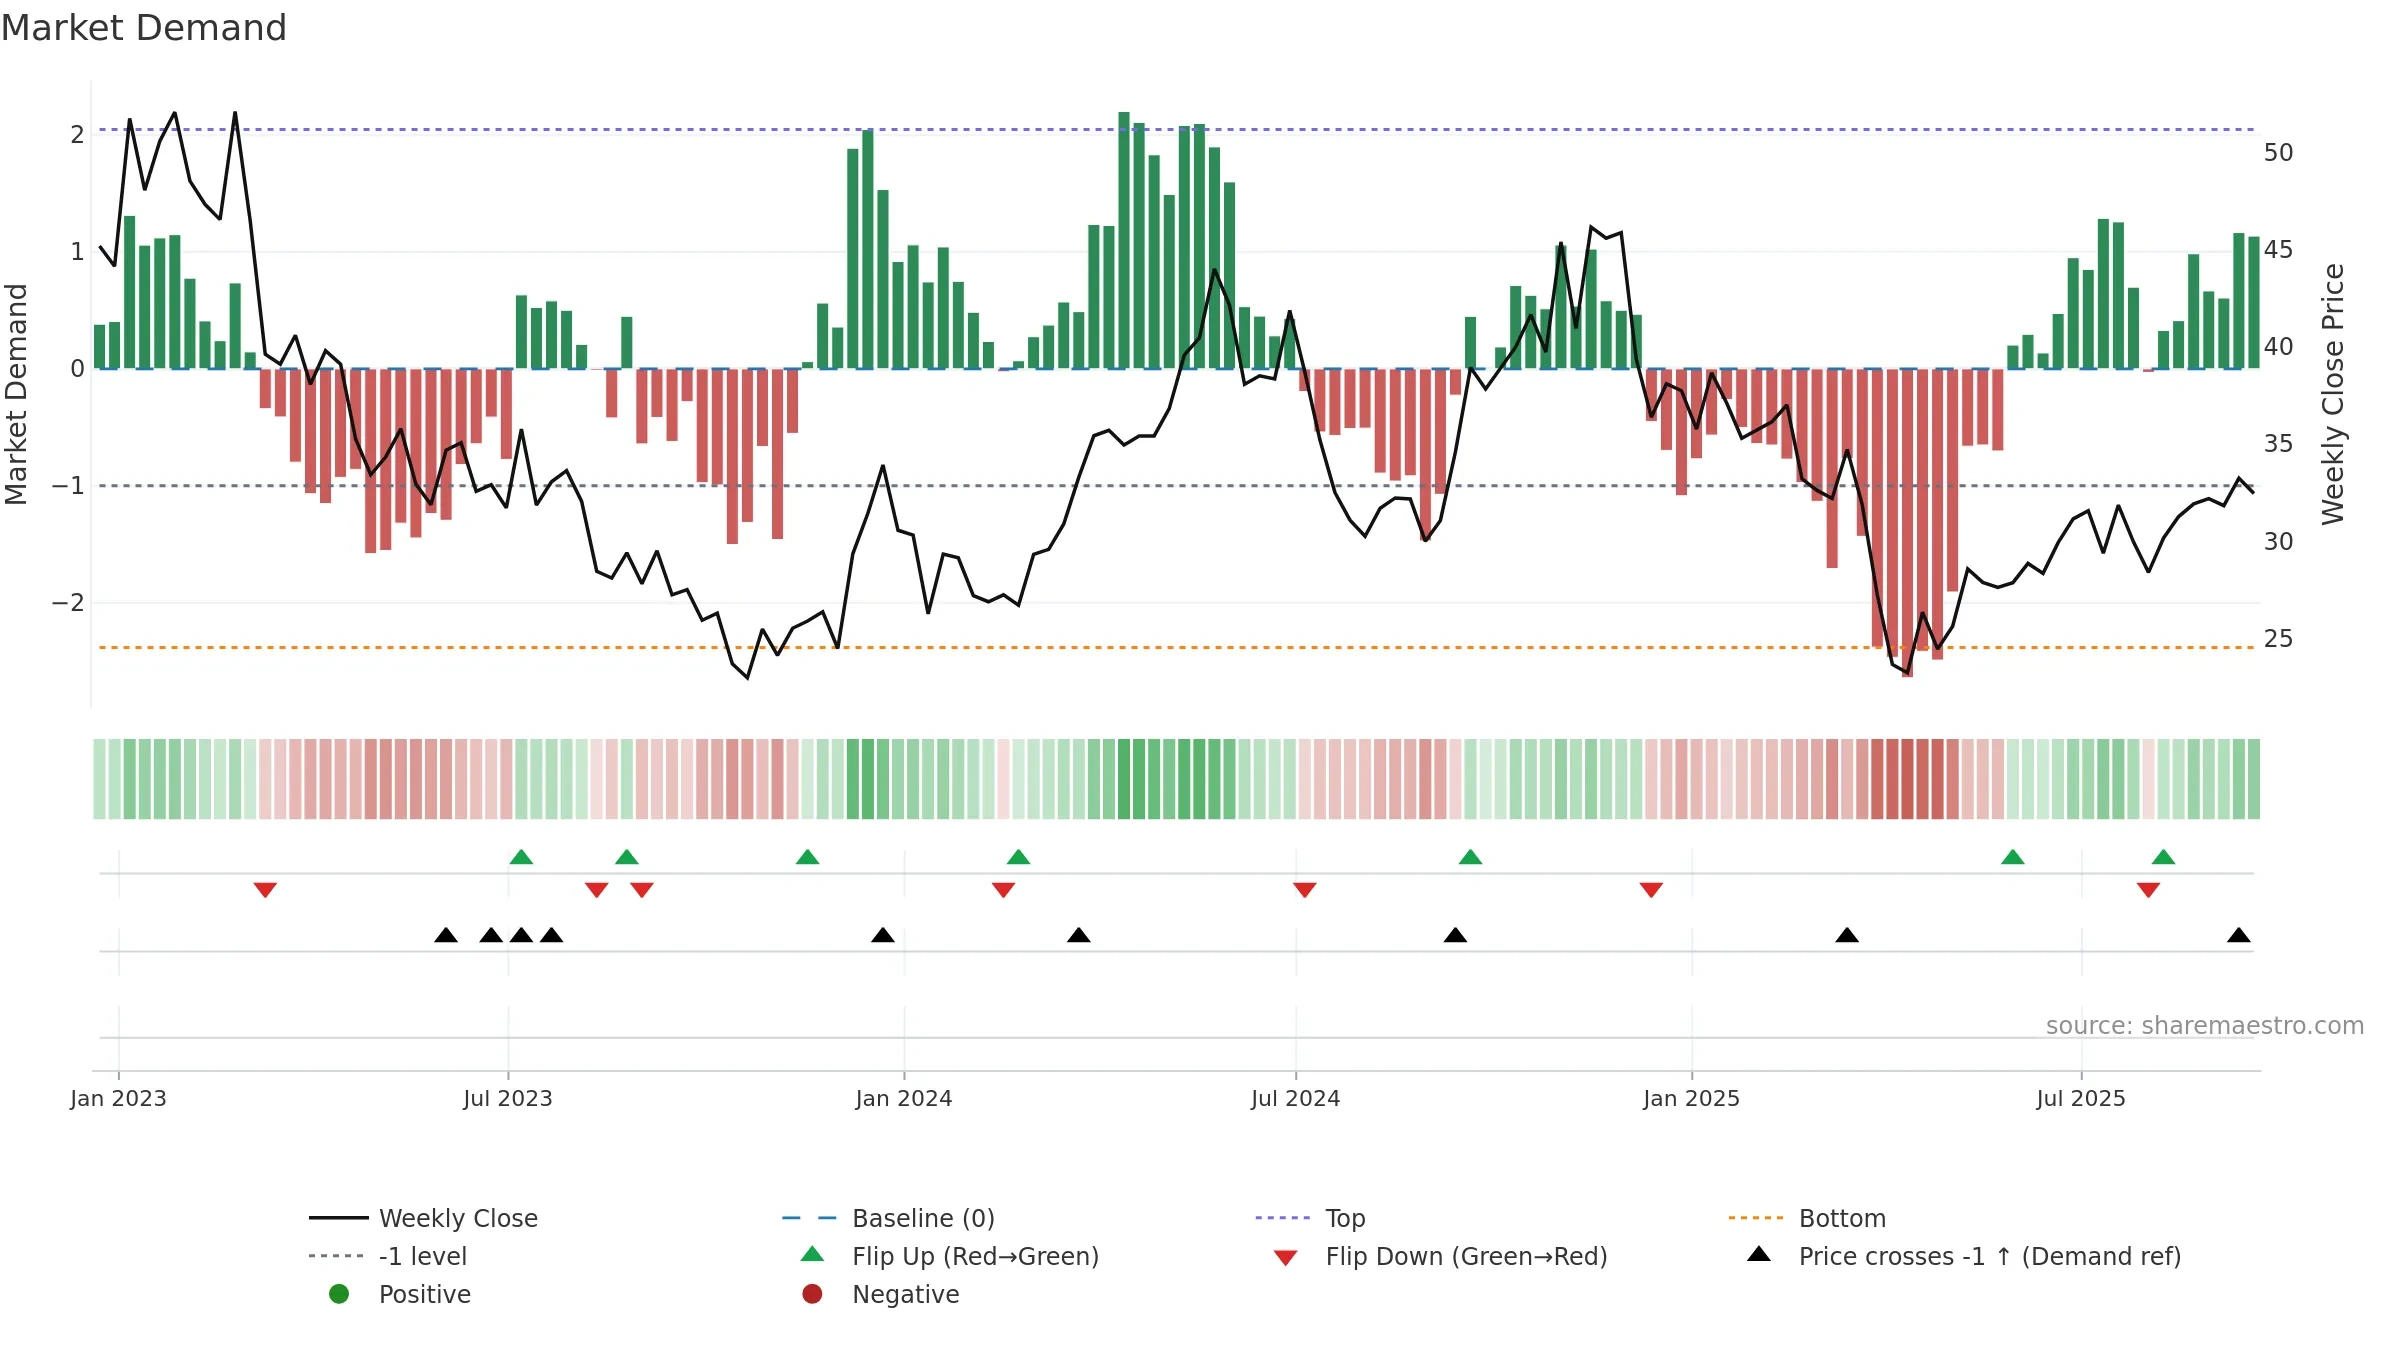2400x1350 pixels.
Task: Click the -1 level dotted gray legend marker
Action: click(x=337, y=1256)
